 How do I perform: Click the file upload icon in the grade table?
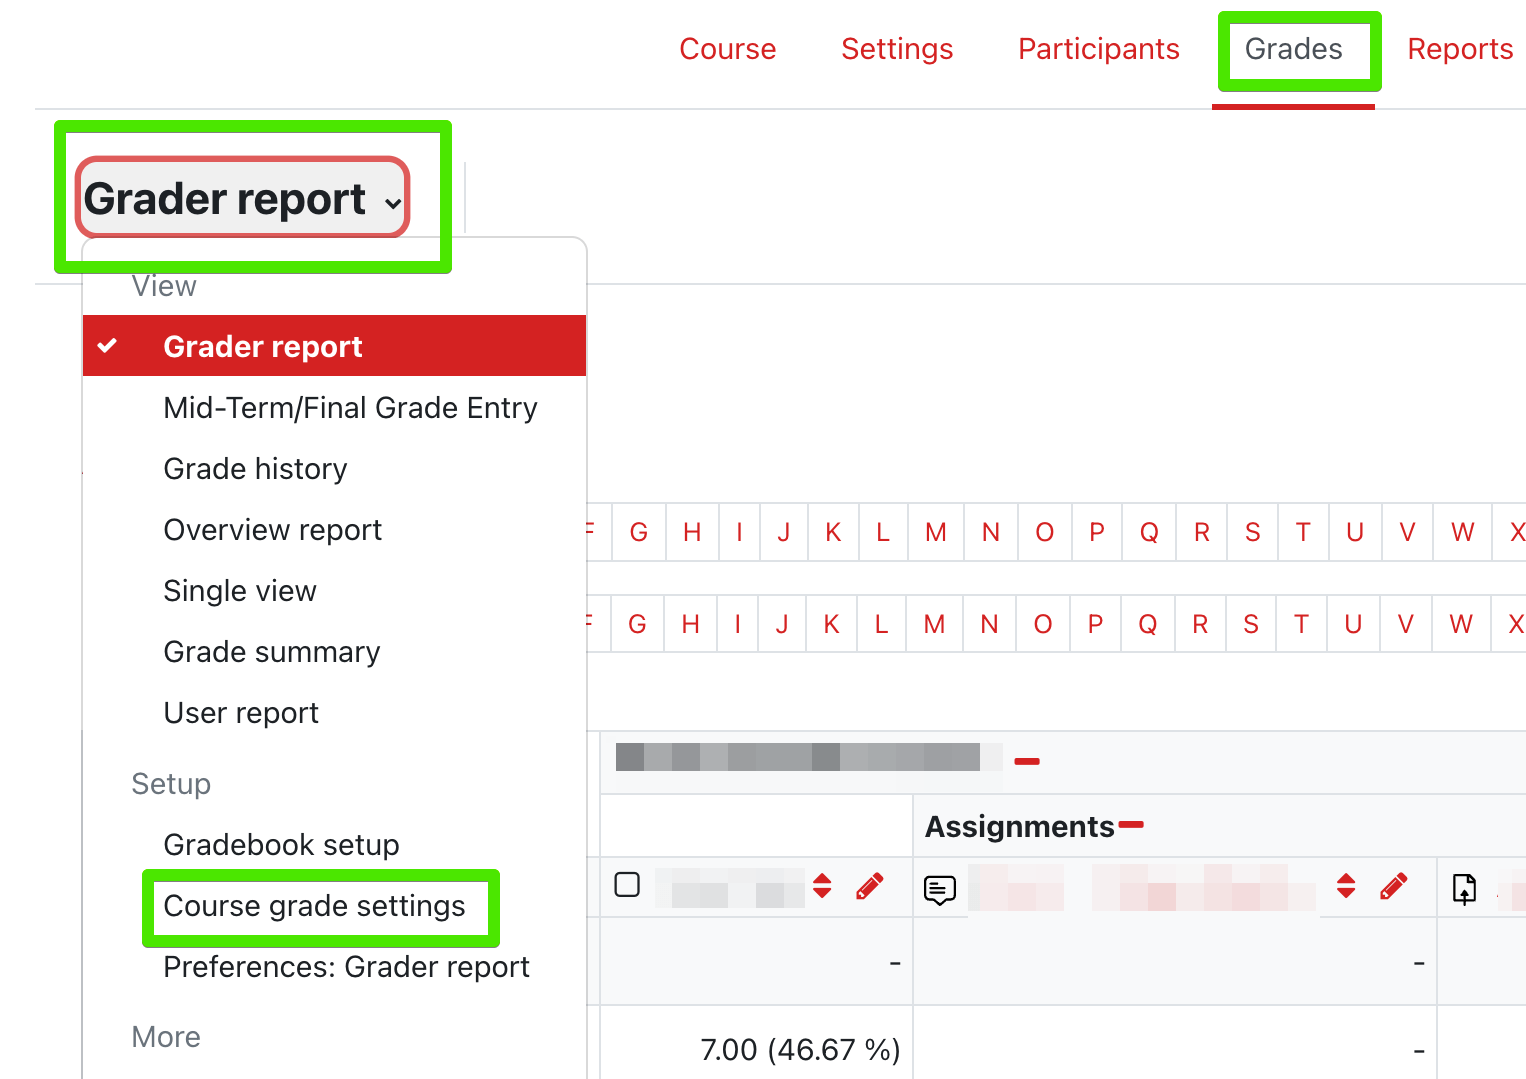(1463, 887)
